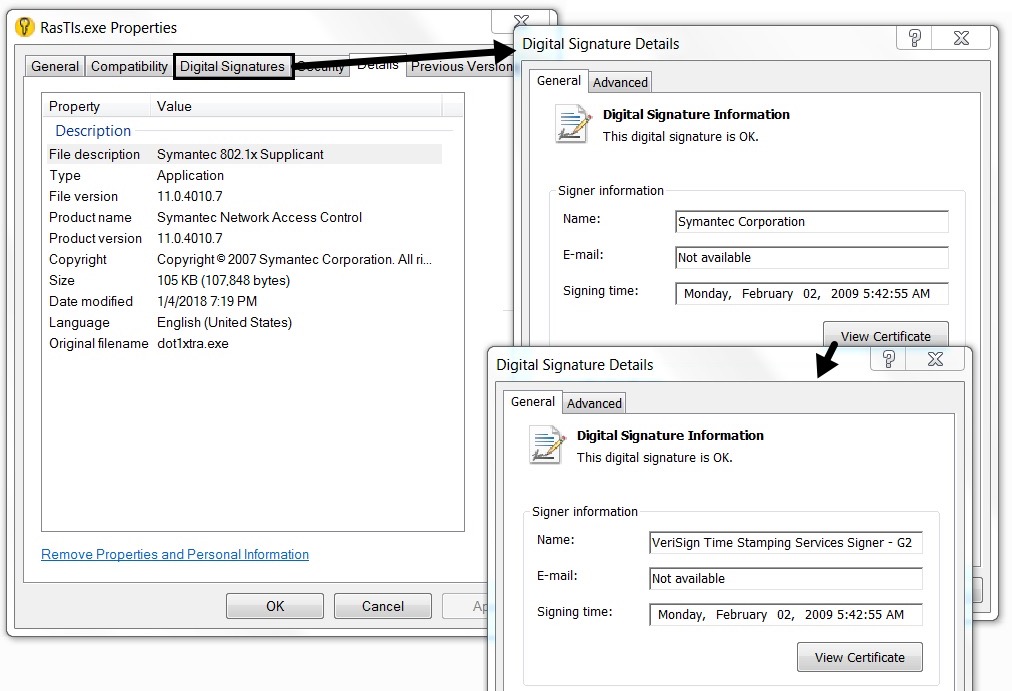Click Cancel in RasTls.exe Properties

click(383, 606)
